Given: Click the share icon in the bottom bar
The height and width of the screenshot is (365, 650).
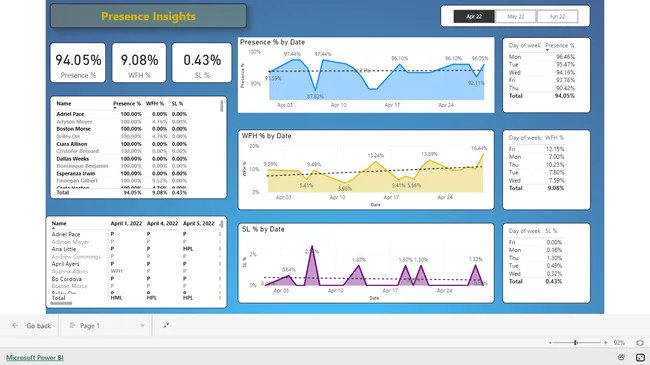Looking at the screenshot, I should click(x=621, y=357).
